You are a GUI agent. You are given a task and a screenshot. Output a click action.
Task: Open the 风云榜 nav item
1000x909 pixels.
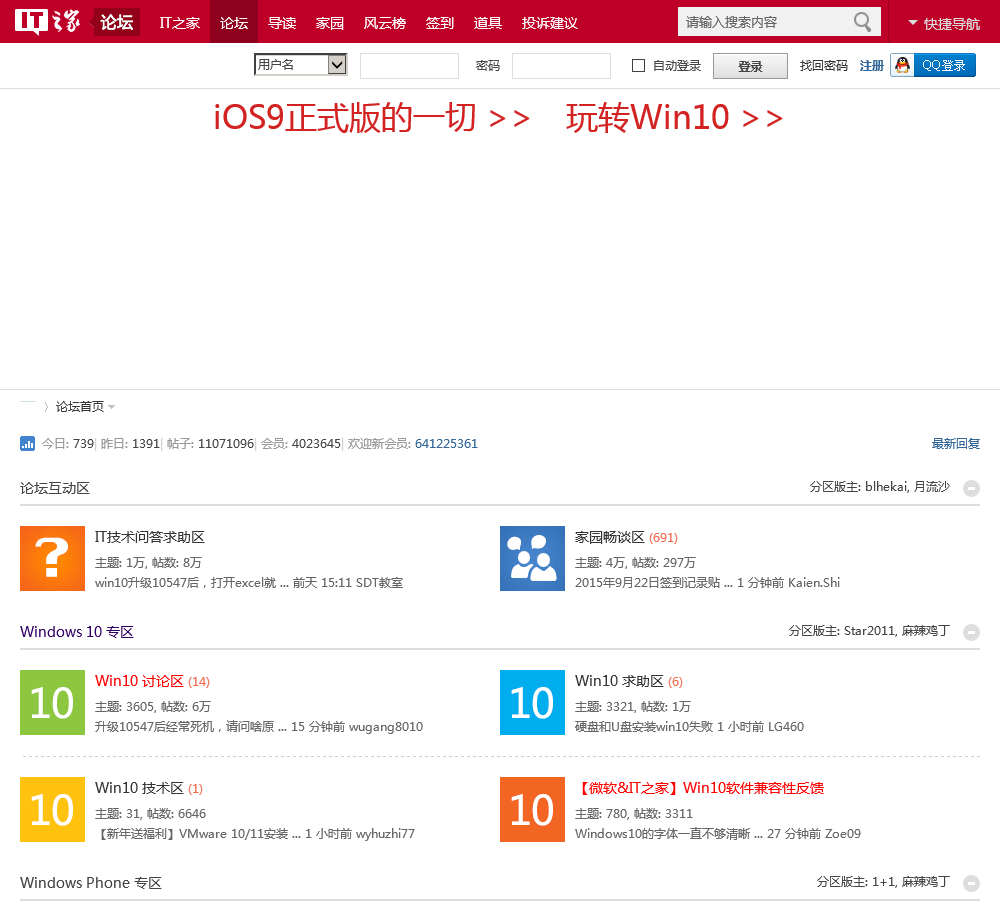click(385, 23)
